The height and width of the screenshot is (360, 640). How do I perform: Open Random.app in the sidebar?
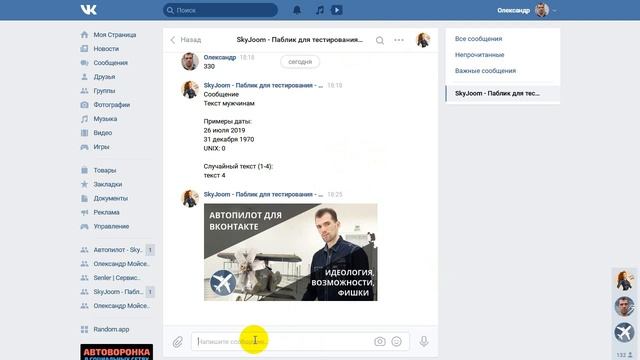click(x=111, y=329)
